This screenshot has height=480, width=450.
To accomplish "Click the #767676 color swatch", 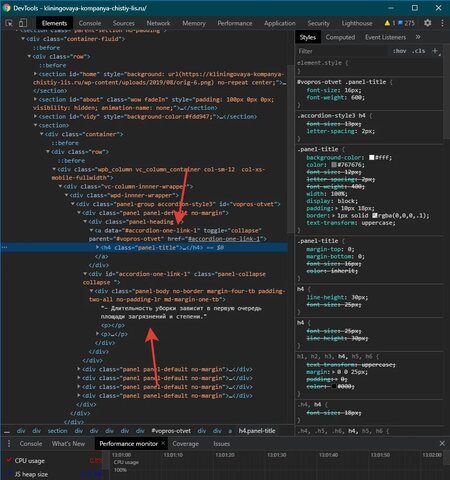I will 334,165.
